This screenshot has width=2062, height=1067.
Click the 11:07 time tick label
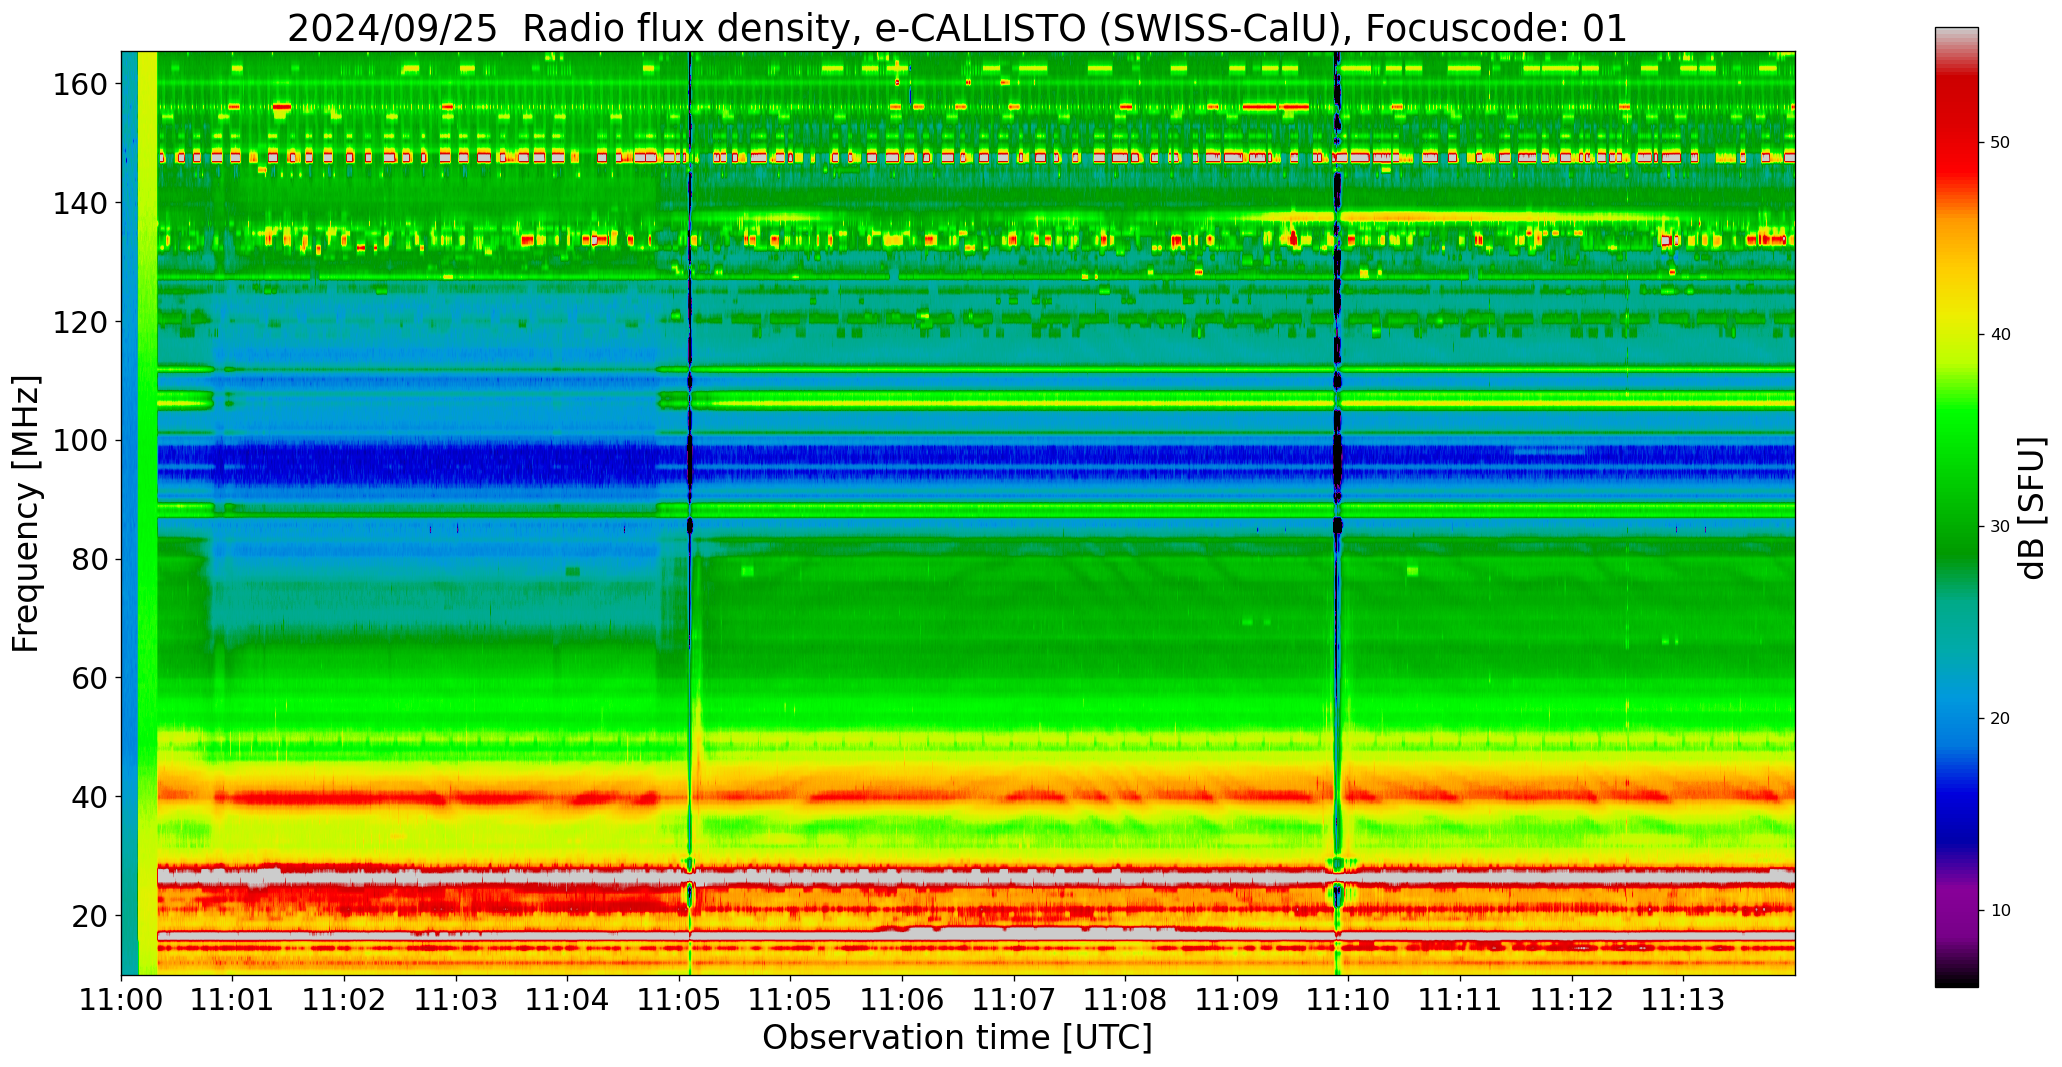1014,1000
